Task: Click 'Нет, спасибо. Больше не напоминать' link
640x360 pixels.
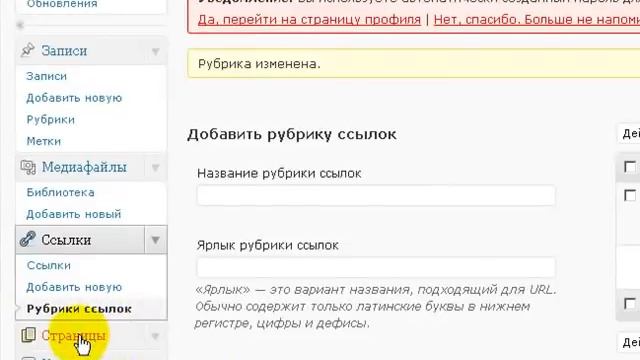Action: [x=537, y=20]
